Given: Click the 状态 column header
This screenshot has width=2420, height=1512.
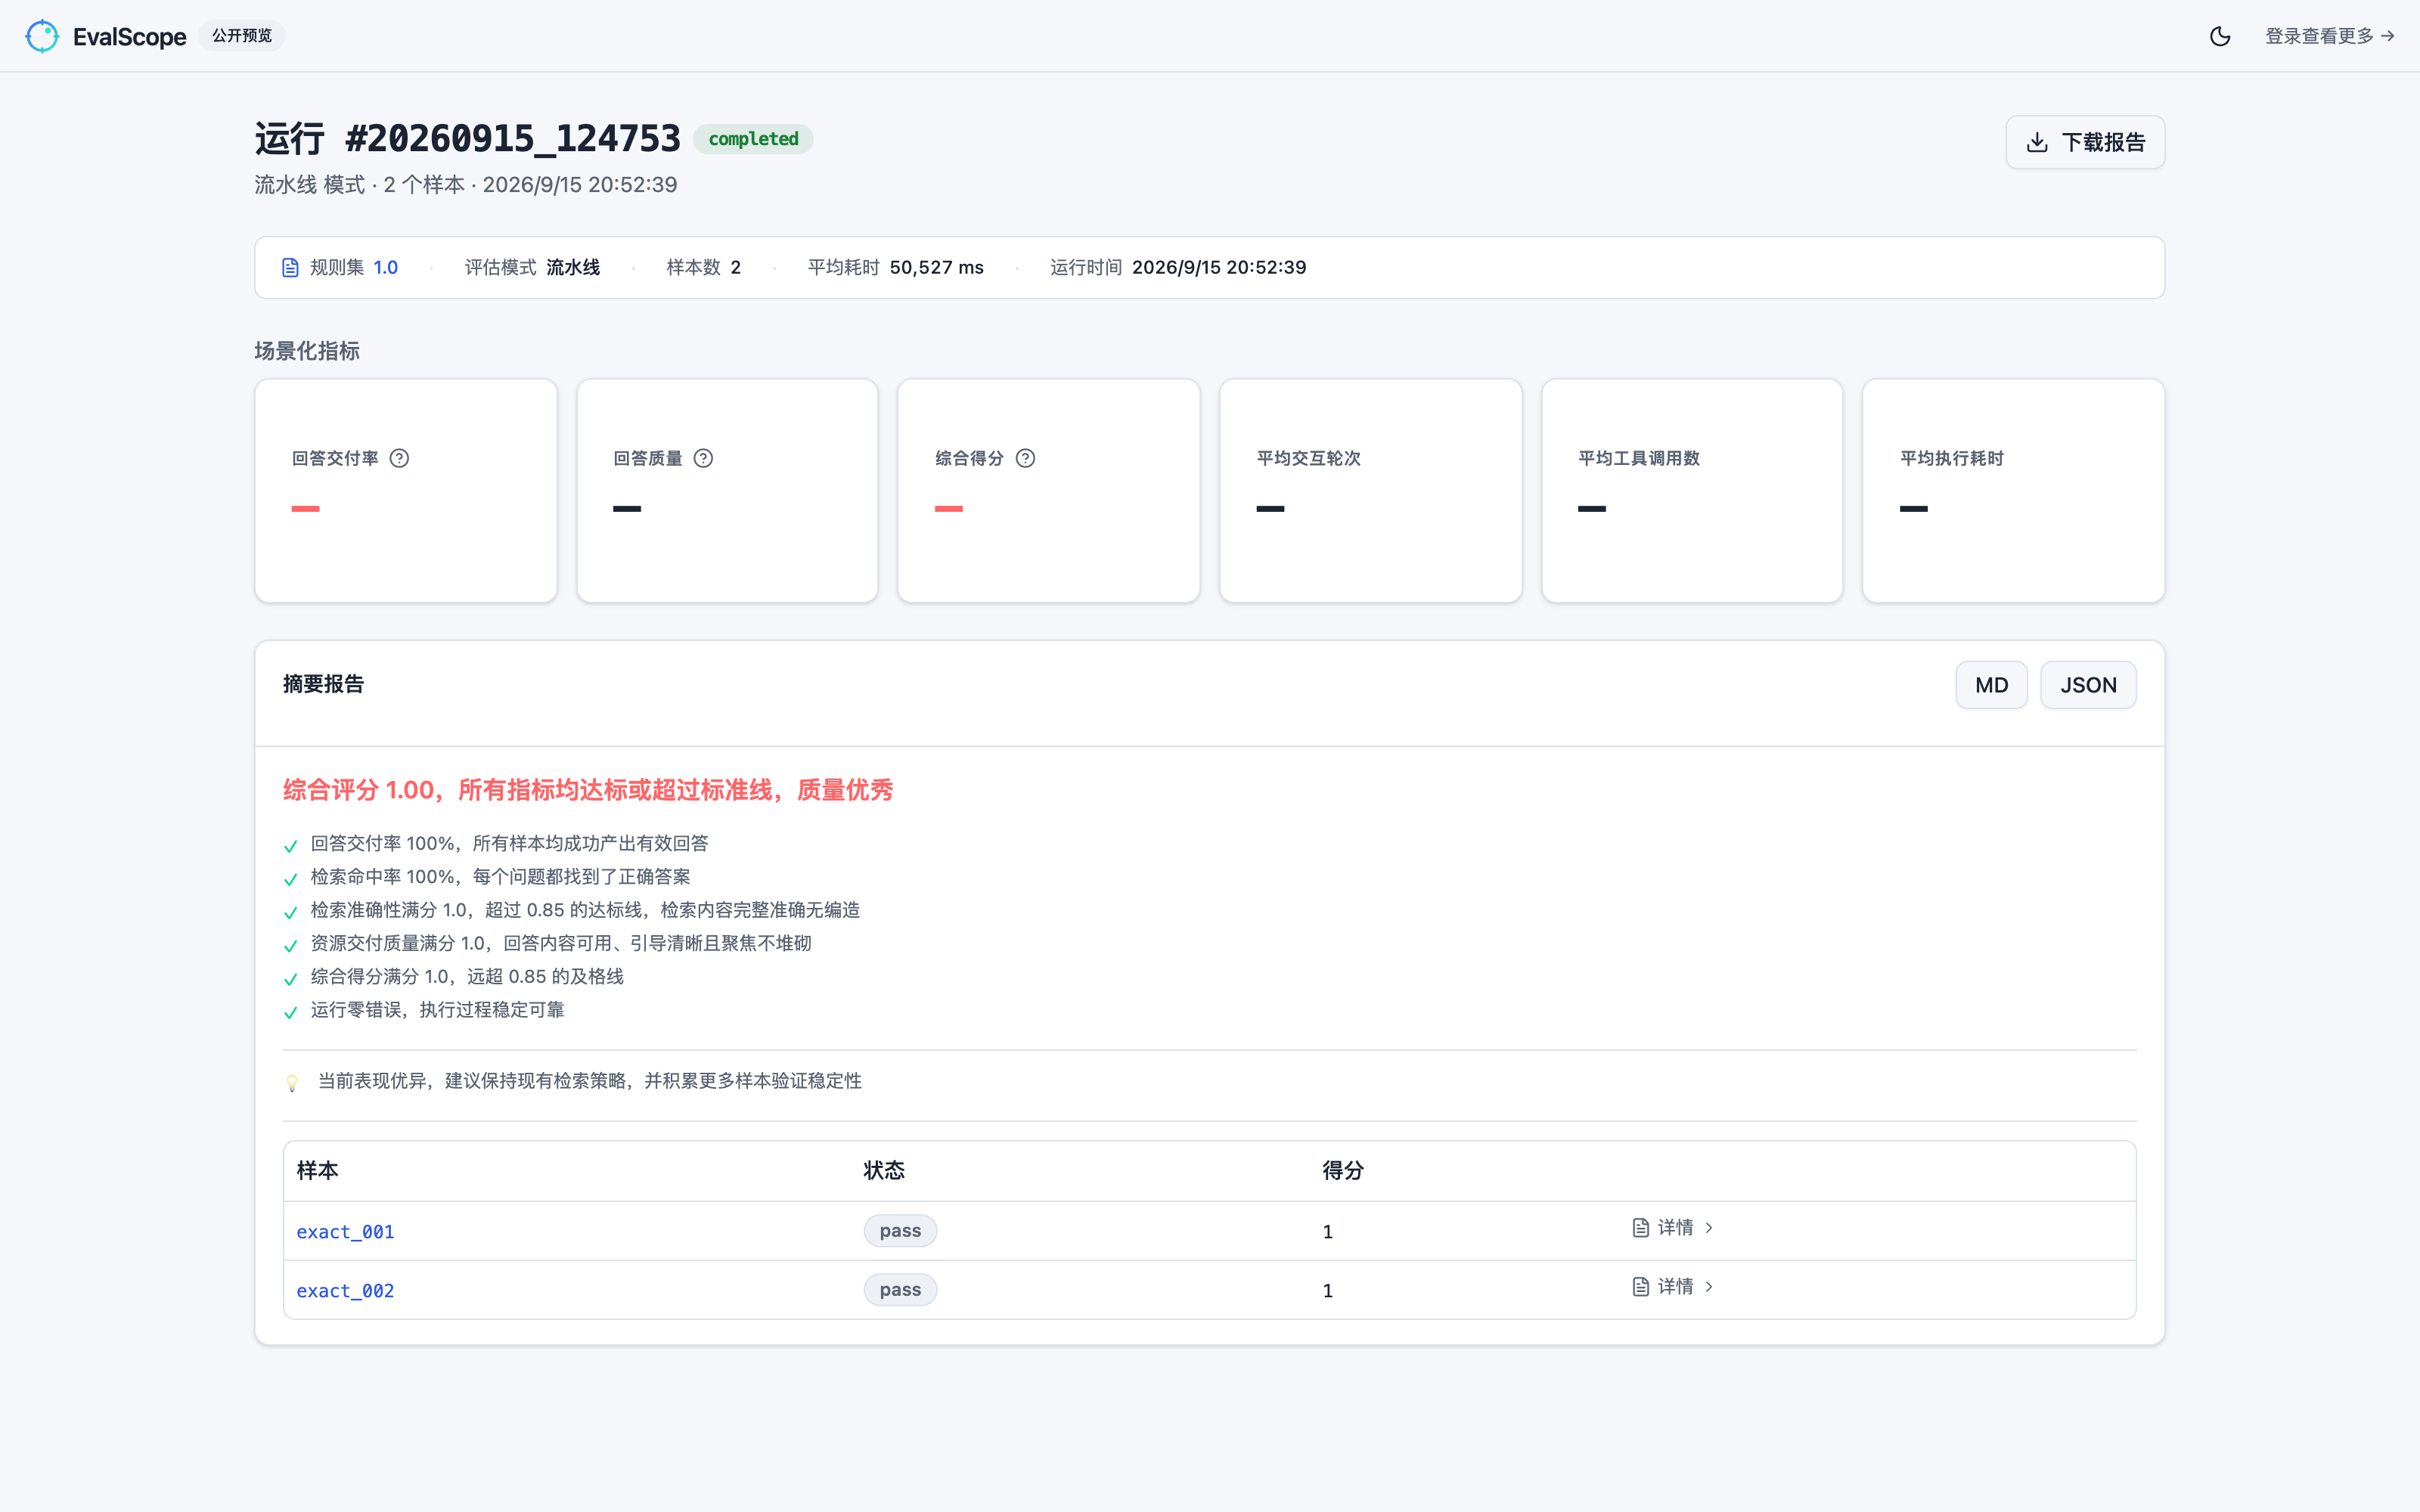Looking at the screenshot, I should click(x=884, y=1171).
